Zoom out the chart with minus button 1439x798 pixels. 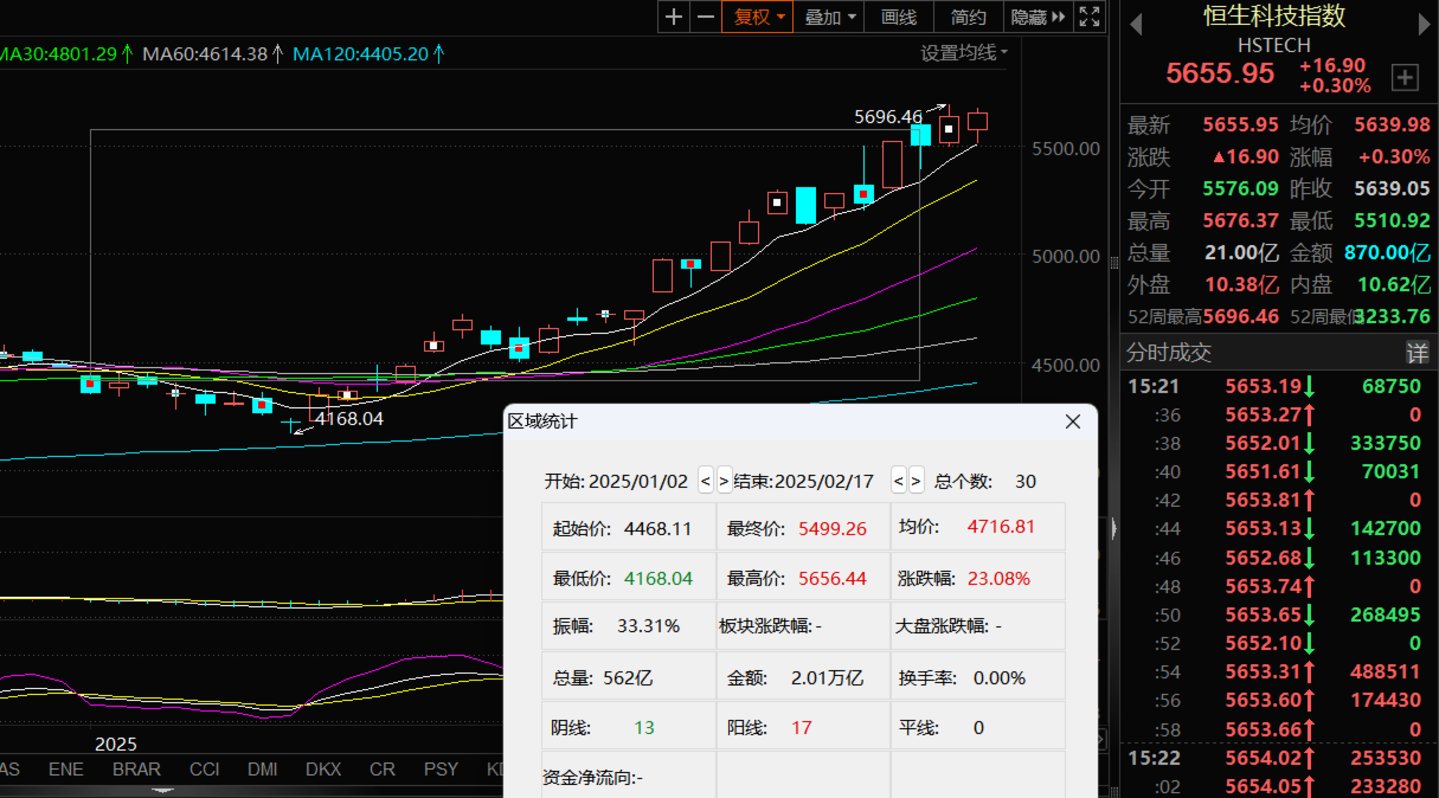pos(706,17)
